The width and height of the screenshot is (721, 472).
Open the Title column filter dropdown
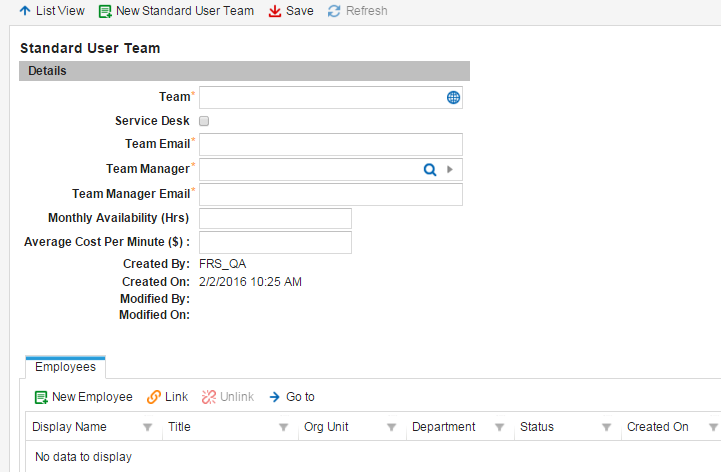click(x=284, y=427)
